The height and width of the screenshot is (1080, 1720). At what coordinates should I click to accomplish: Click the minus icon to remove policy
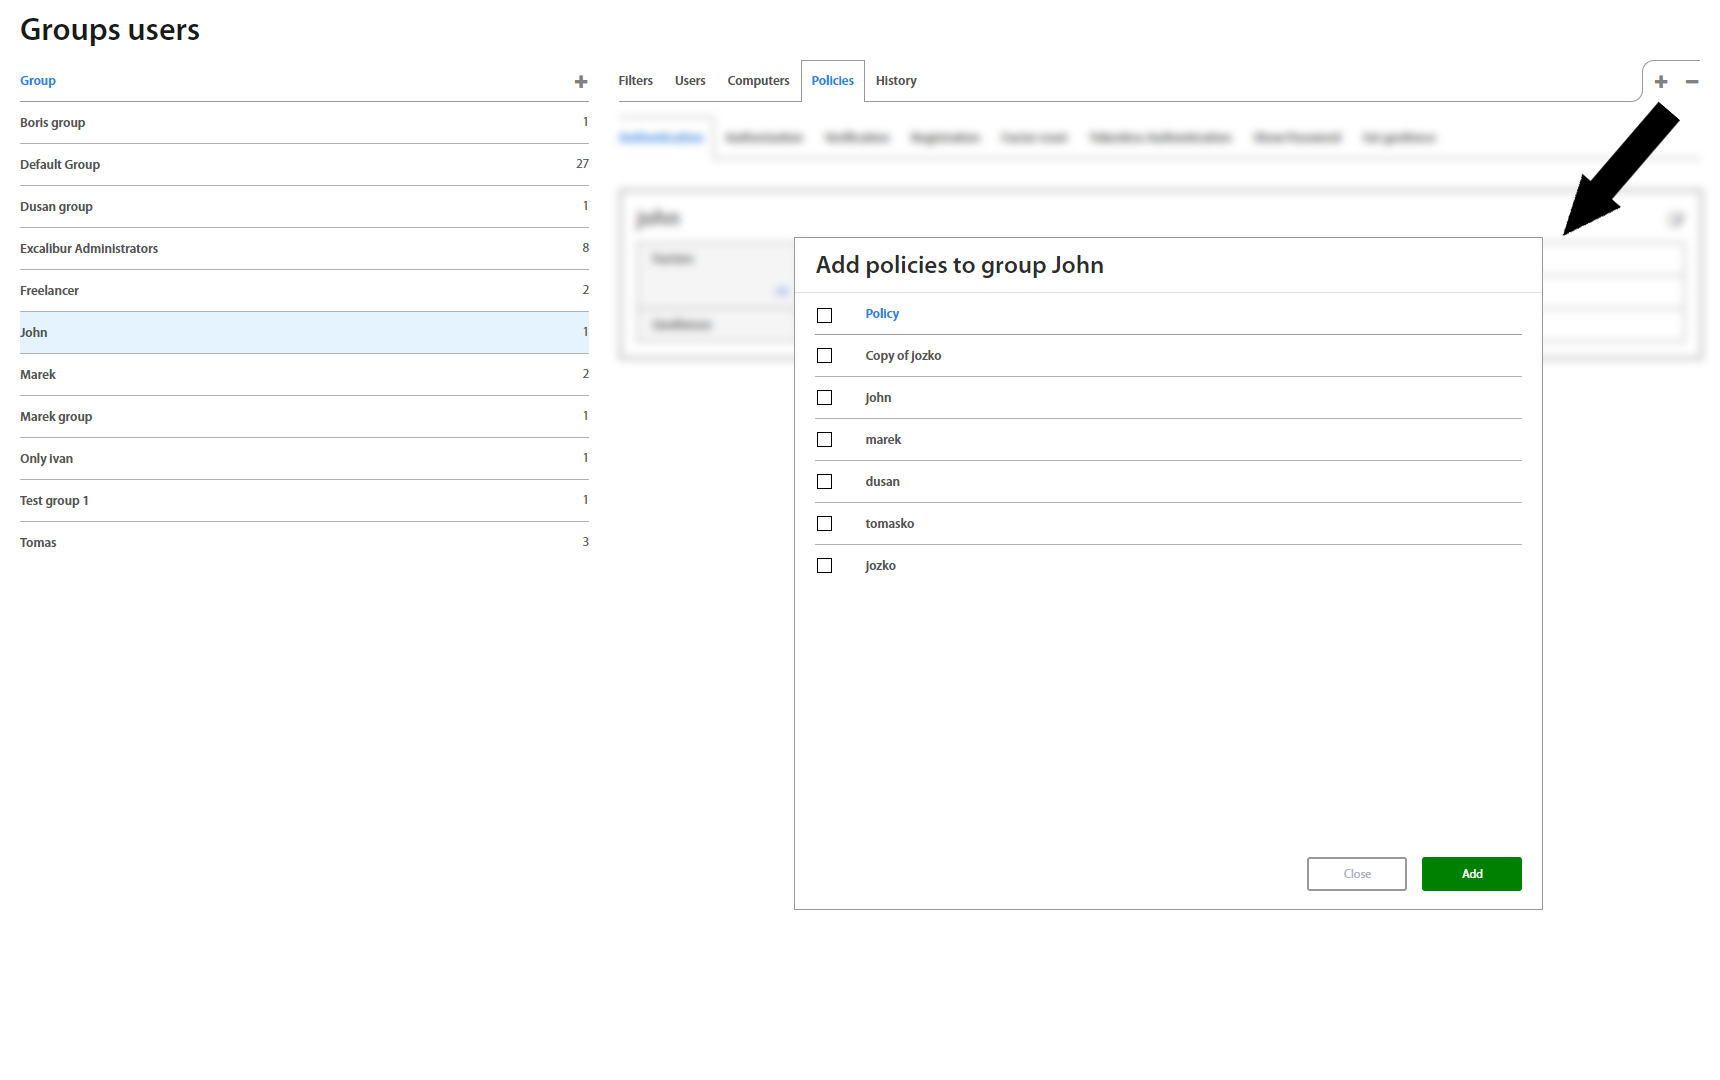[x=1691, y=82]
